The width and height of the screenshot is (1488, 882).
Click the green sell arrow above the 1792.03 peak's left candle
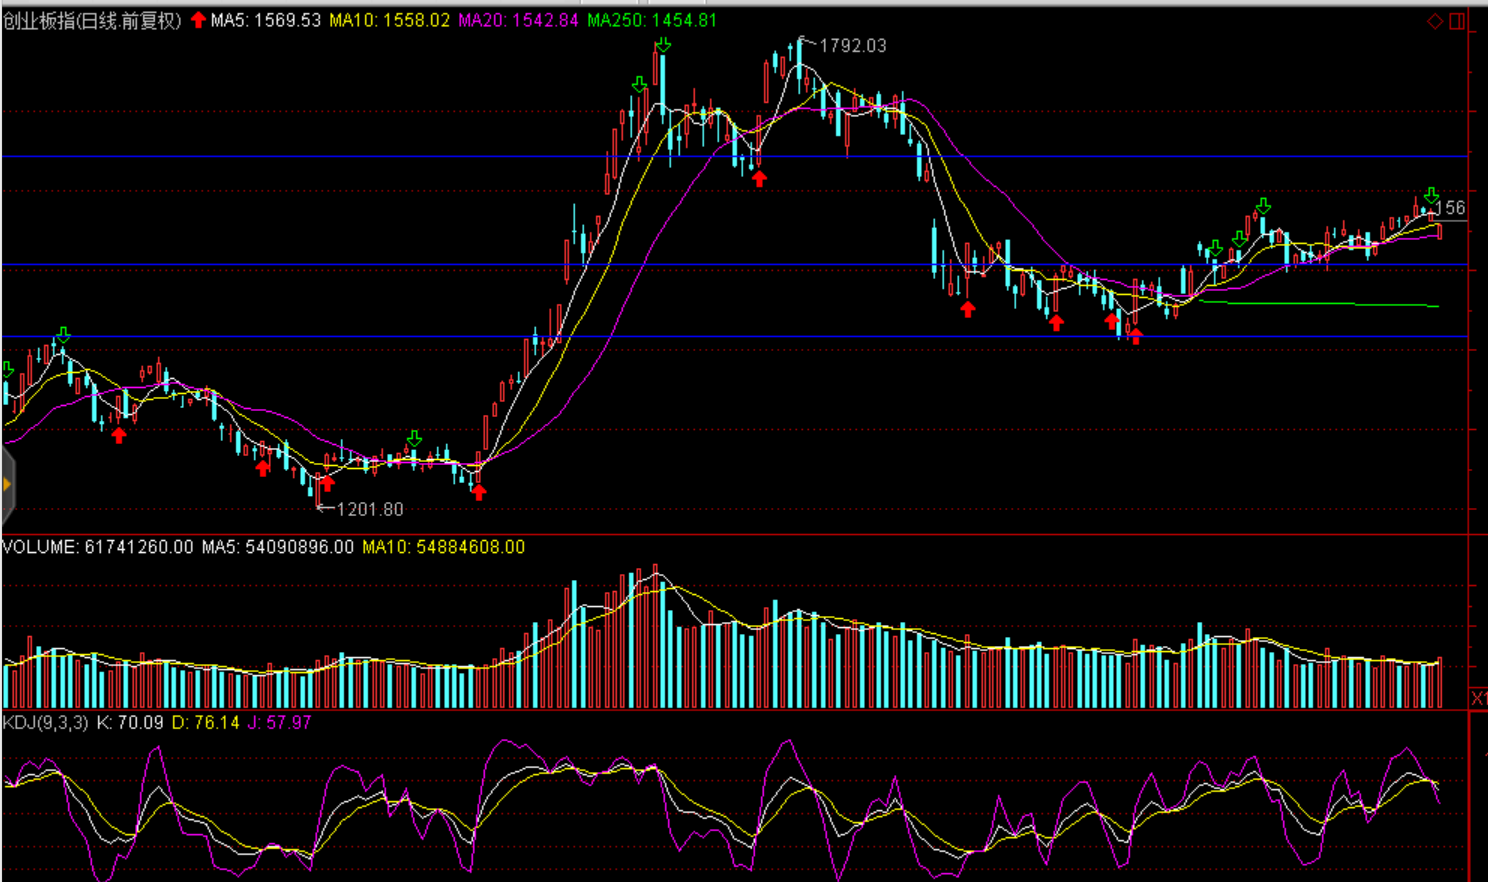663,45
